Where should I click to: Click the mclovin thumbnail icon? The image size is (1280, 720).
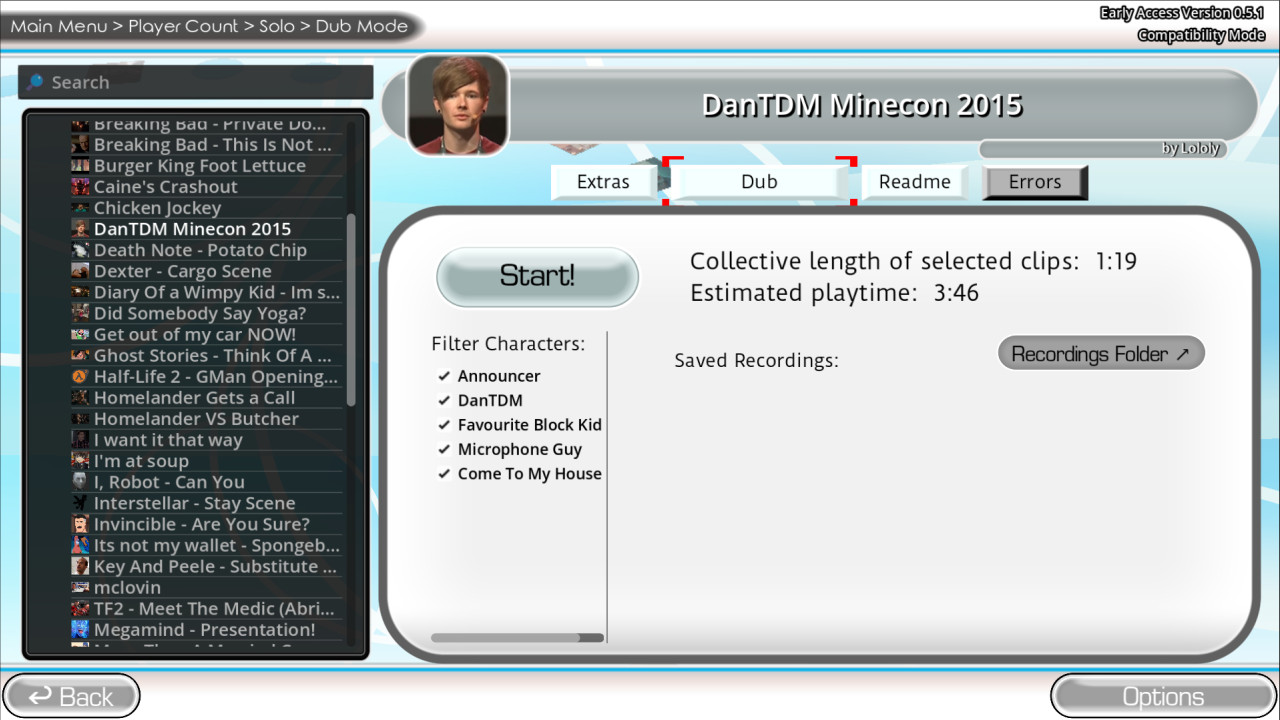80,587
